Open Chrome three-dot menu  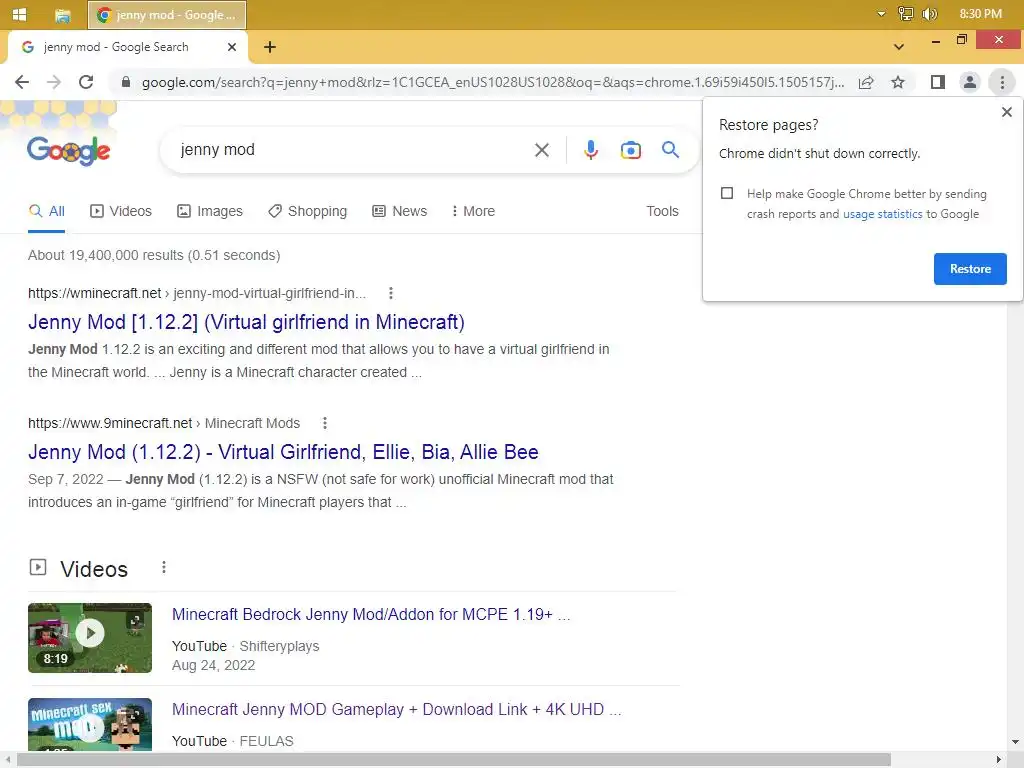tap(1002, 82)
